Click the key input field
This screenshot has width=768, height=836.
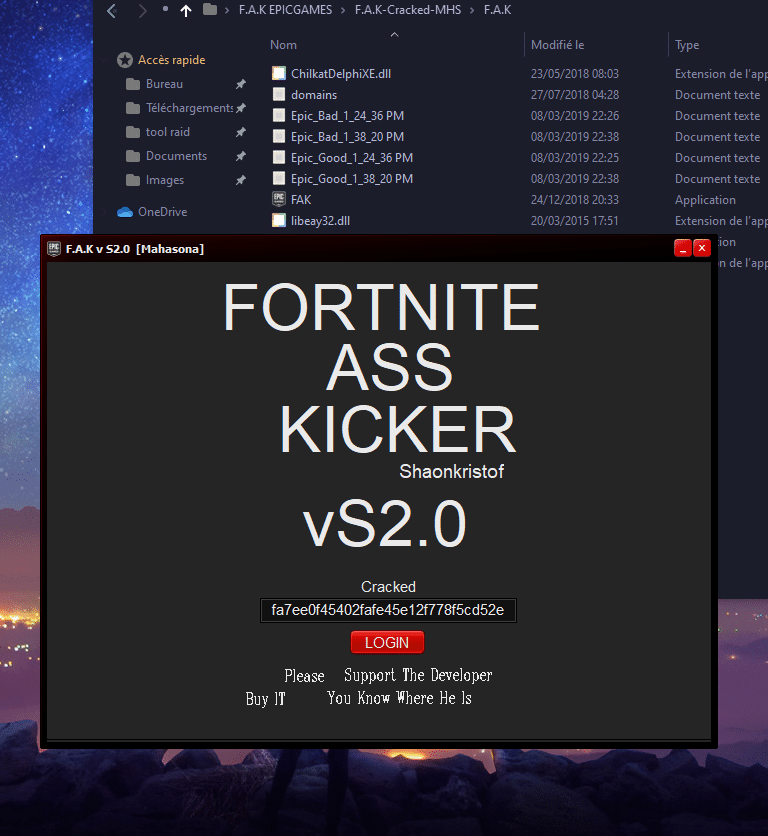(388, 610)
